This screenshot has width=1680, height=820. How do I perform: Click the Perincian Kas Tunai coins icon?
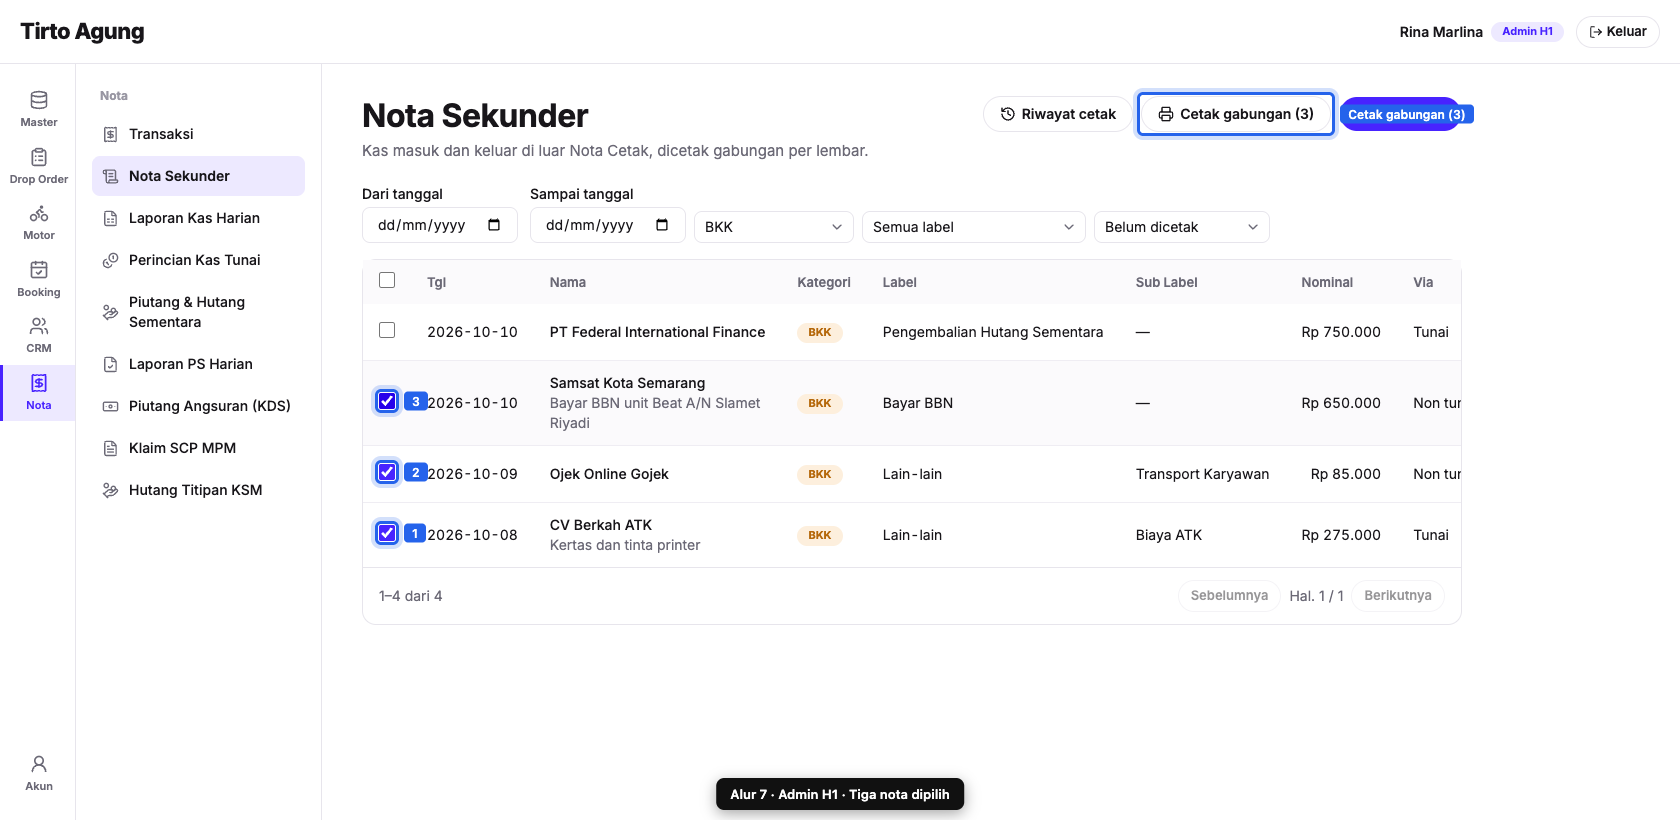pos(111,260)
